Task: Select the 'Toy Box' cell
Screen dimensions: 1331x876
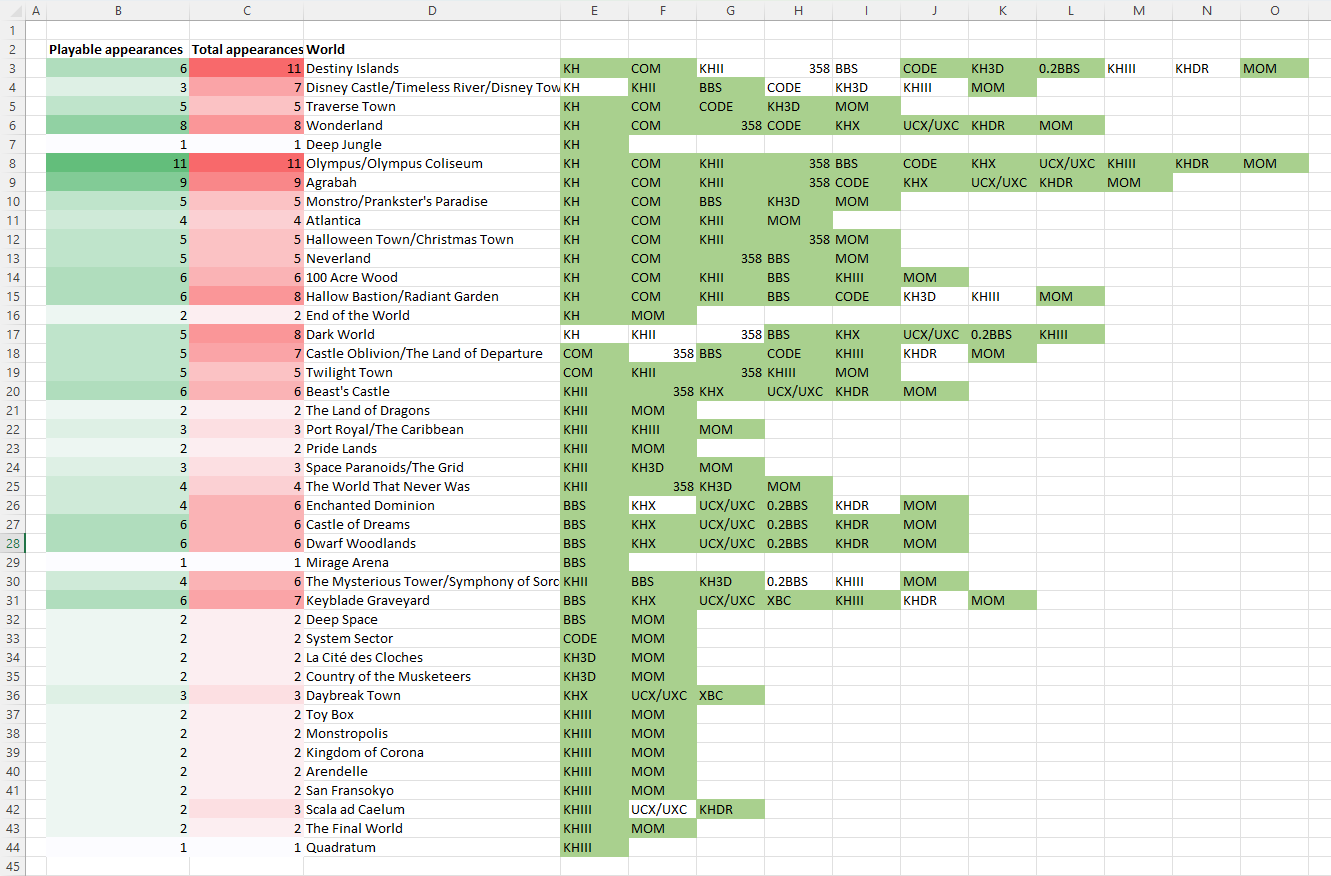Action: (x=432, y=714)
